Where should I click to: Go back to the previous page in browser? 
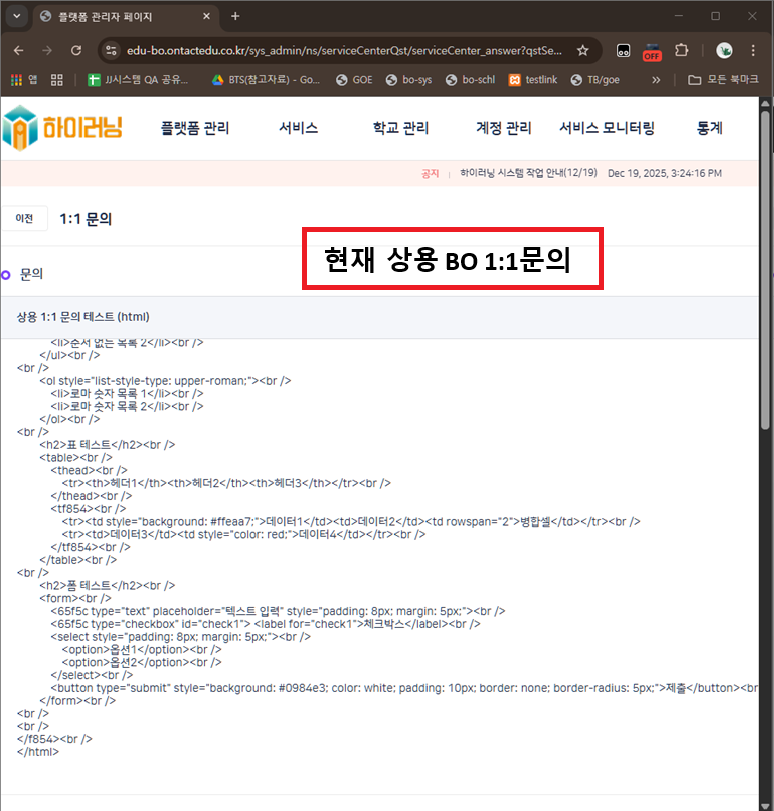click(18, 50)
